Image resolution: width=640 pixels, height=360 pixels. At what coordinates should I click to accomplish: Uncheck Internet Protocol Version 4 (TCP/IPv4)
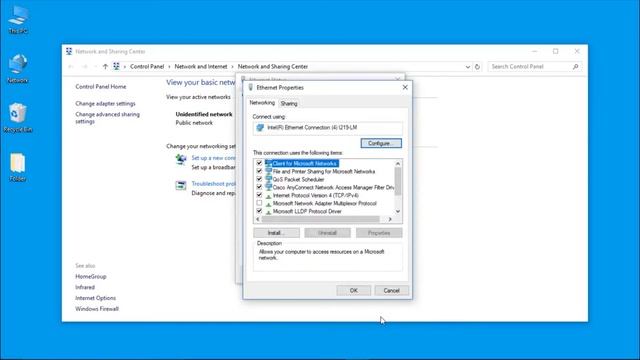click(x=259, y=195)
